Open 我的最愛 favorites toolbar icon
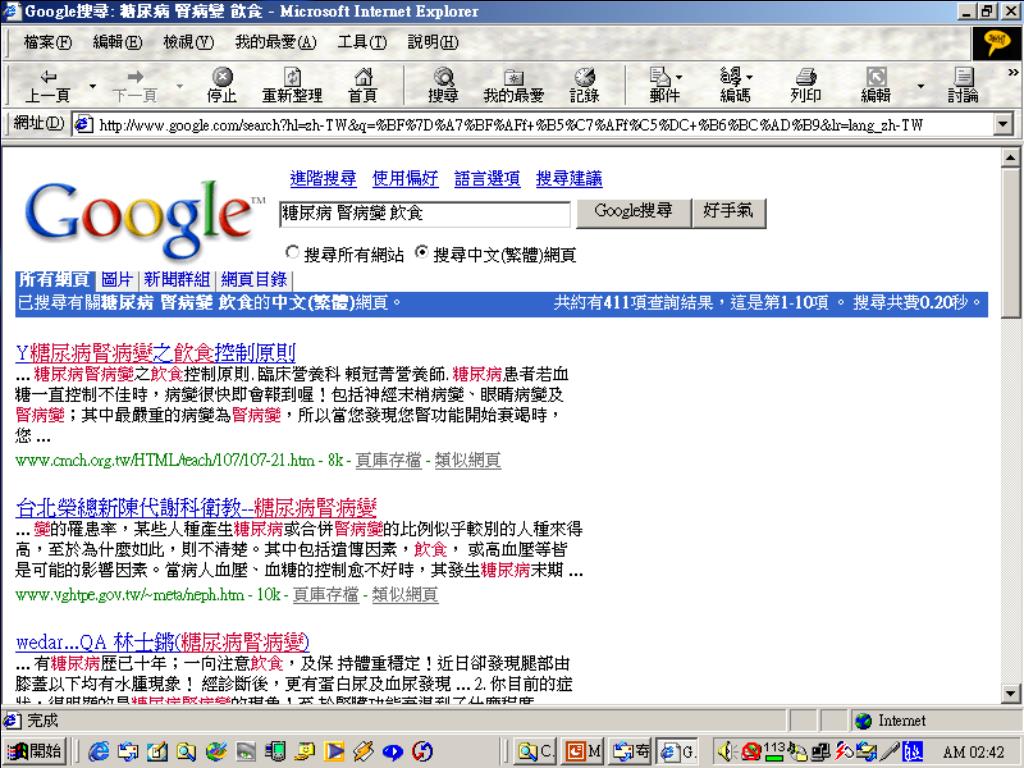Viewport: 1024px width, 768px height. pos(513,86)
